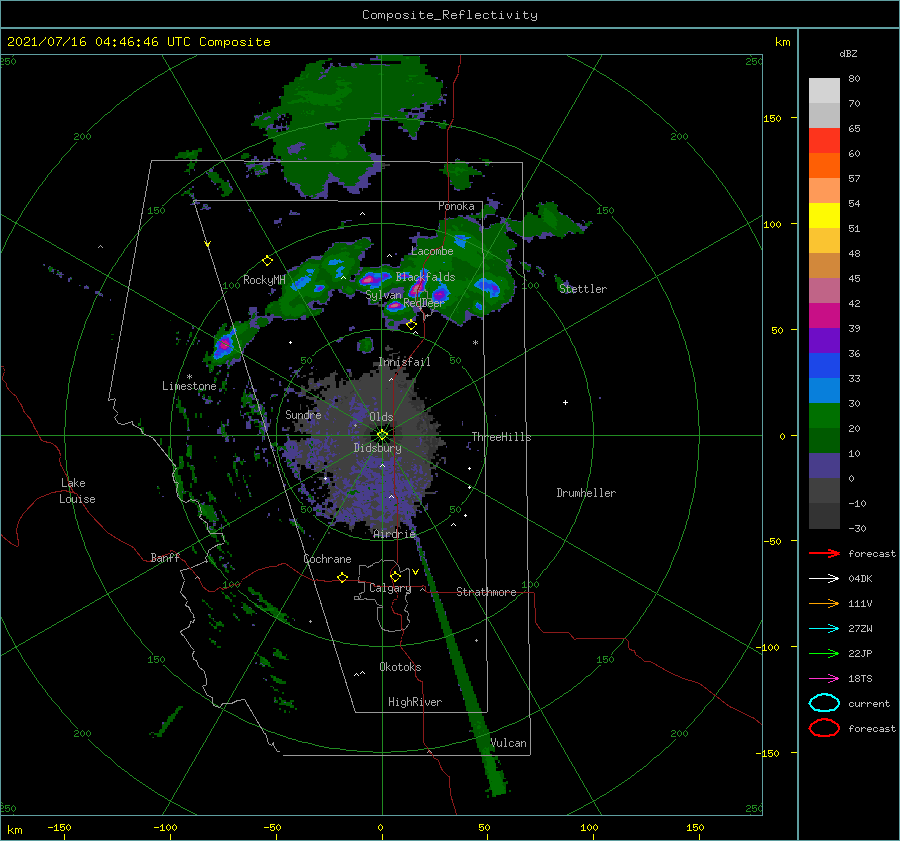Viewport: 900px width, 841px height.
Task: Click the red forecast arrow legend icon
Action: [x=824, y=553]
